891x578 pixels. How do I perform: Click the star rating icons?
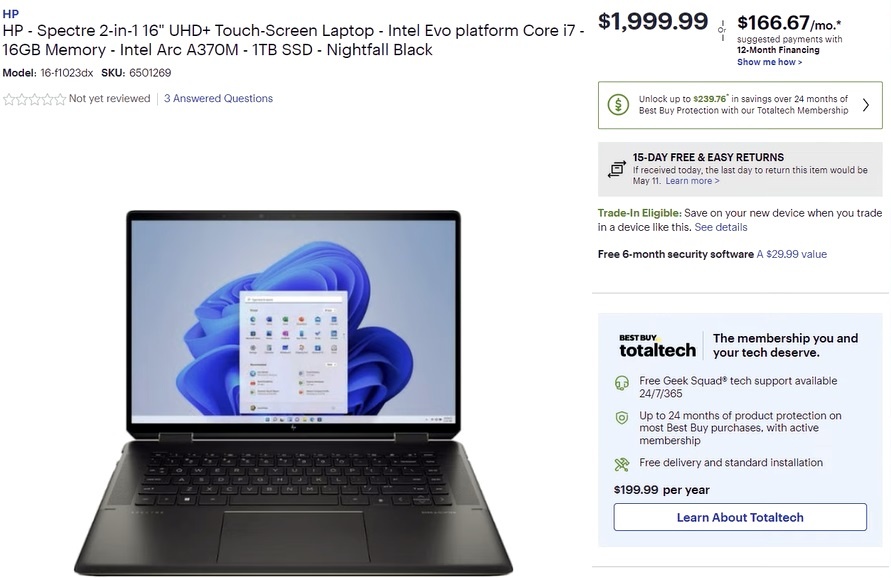click(35, 99)
